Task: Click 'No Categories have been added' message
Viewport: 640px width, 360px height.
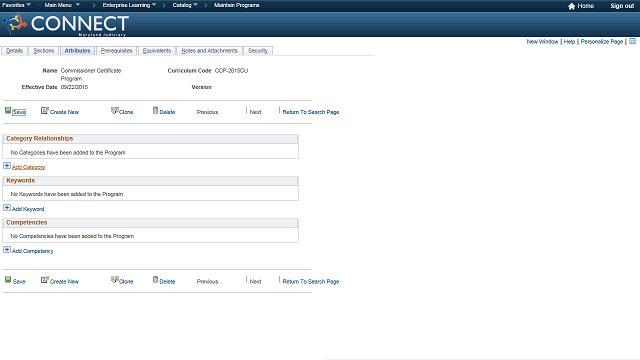Action: 68,153
